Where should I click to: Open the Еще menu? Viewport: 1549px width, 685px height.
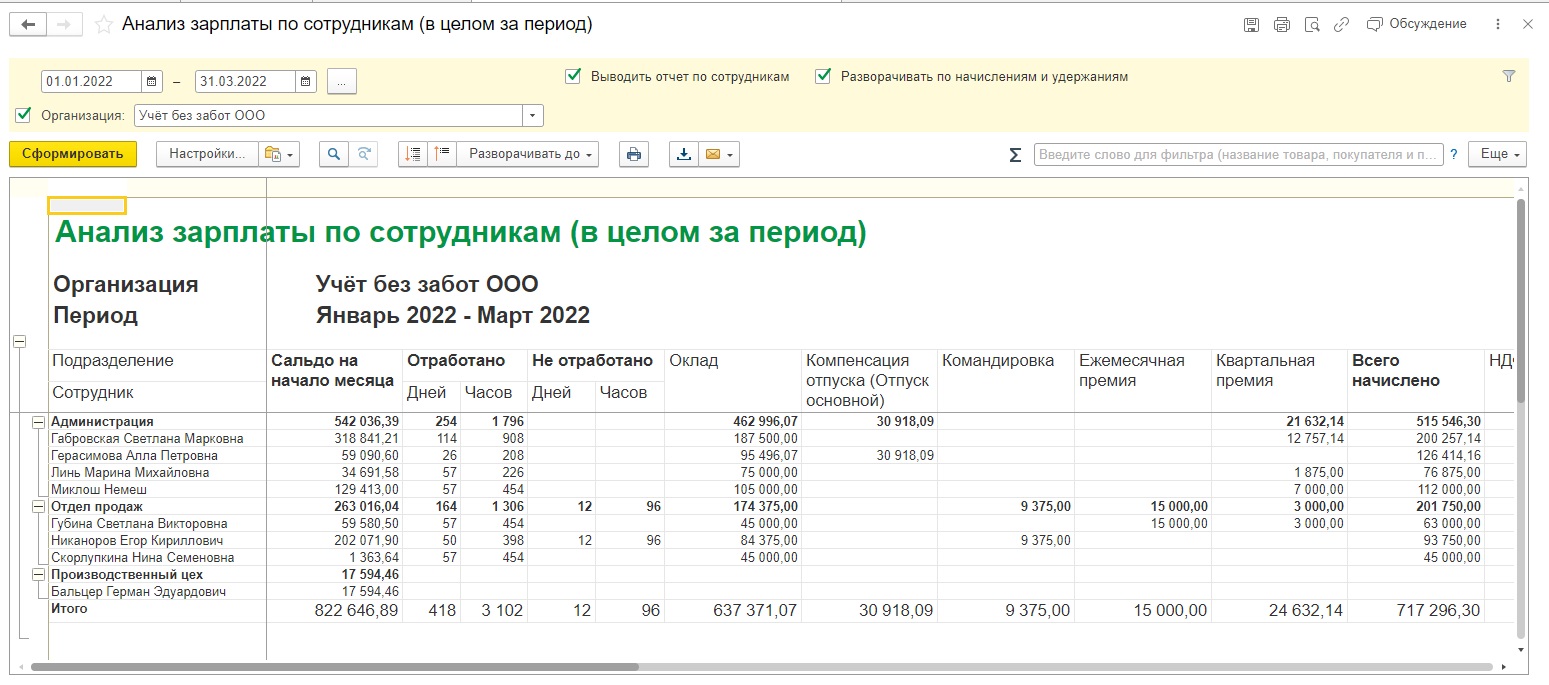pyautogui.click(x=1497, y=154)
